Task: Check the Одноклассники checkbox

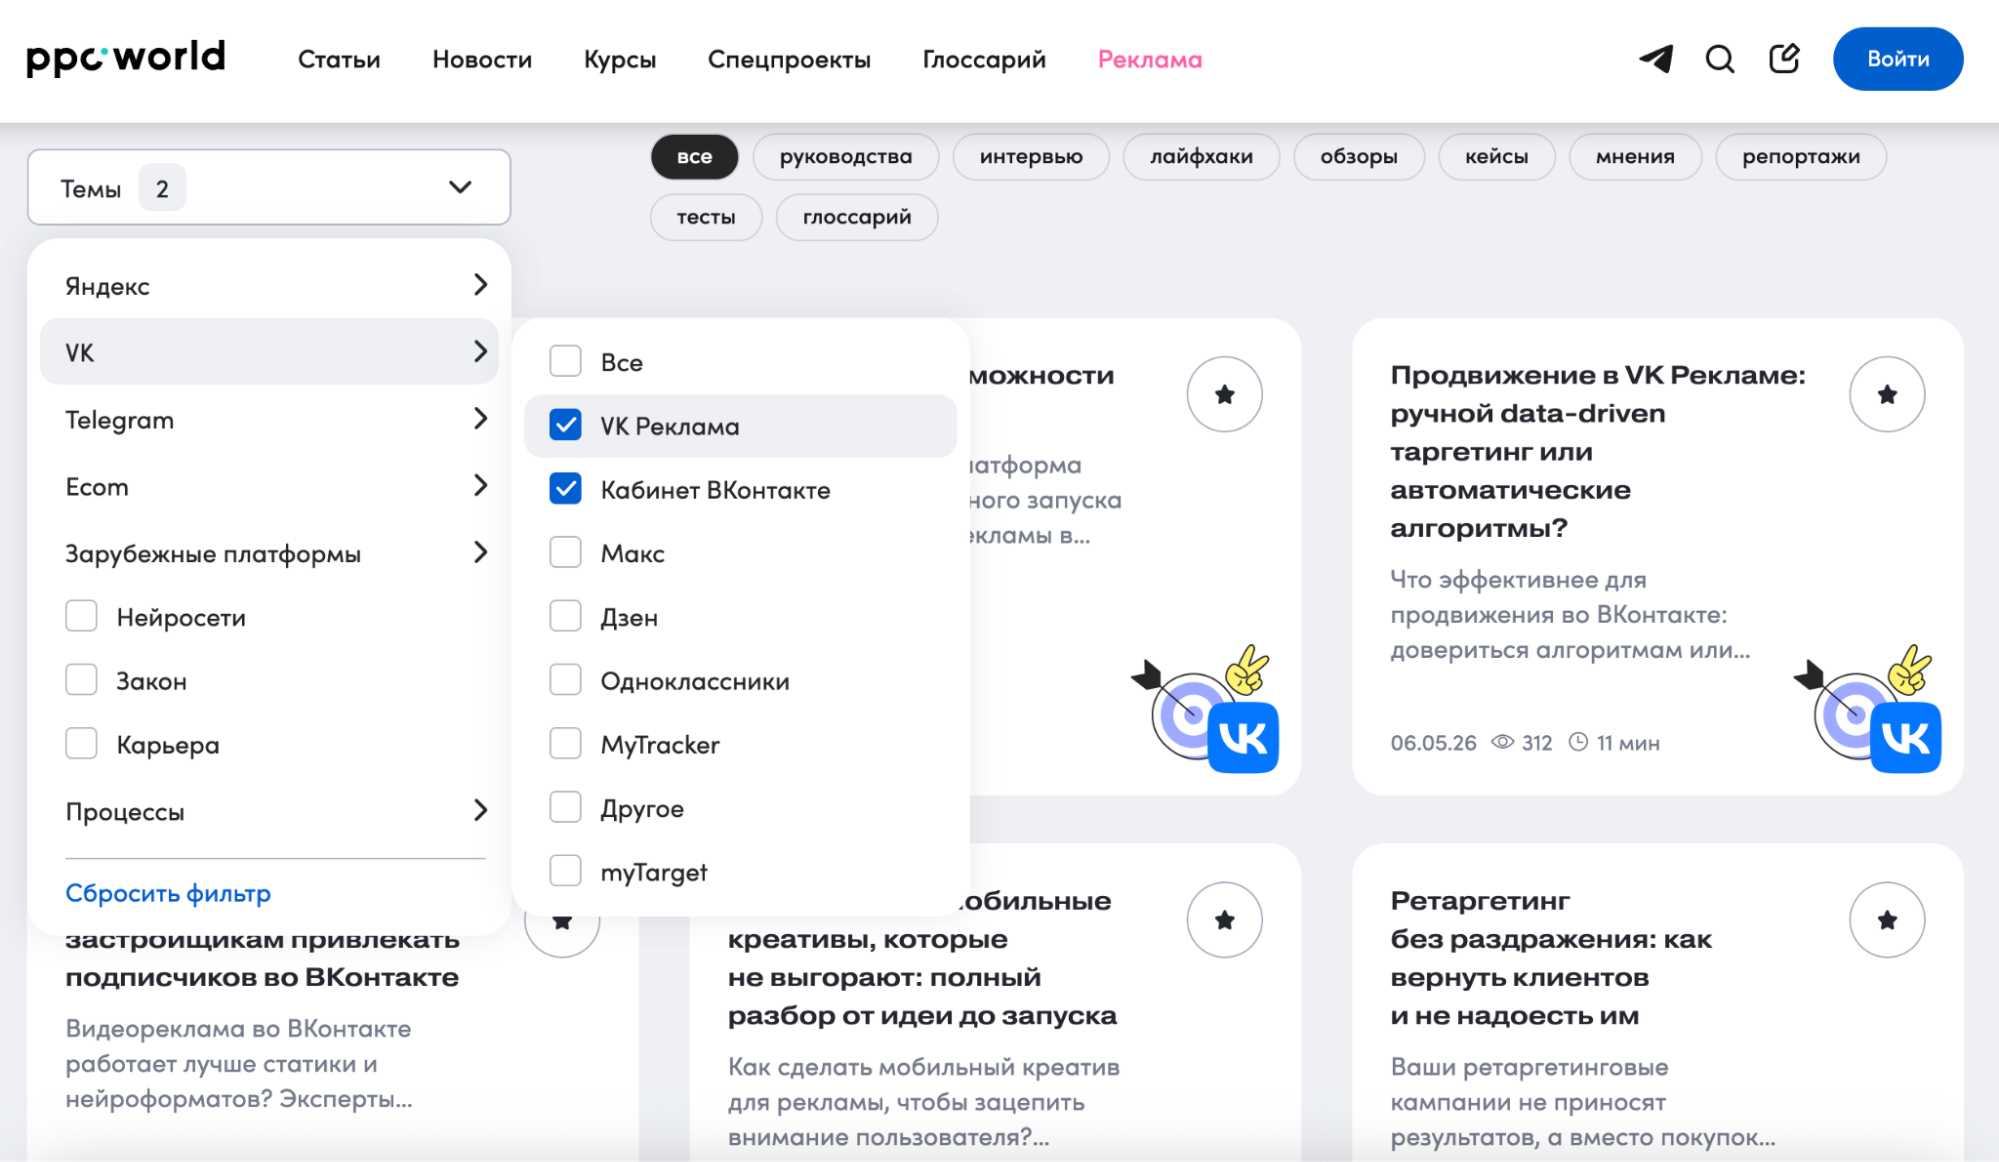Action: click(x=565, y=680)
